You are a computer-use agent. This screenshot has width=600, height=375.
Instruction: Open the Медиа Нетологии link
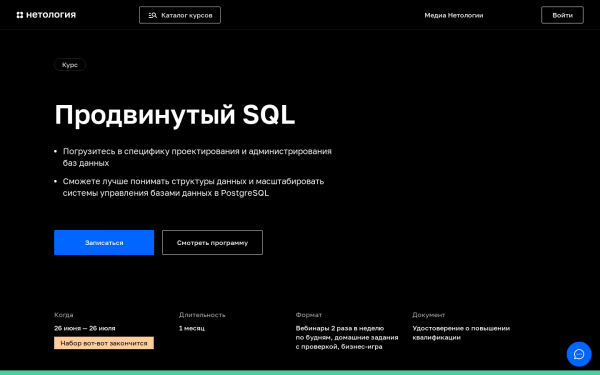(x=454, y=15)
